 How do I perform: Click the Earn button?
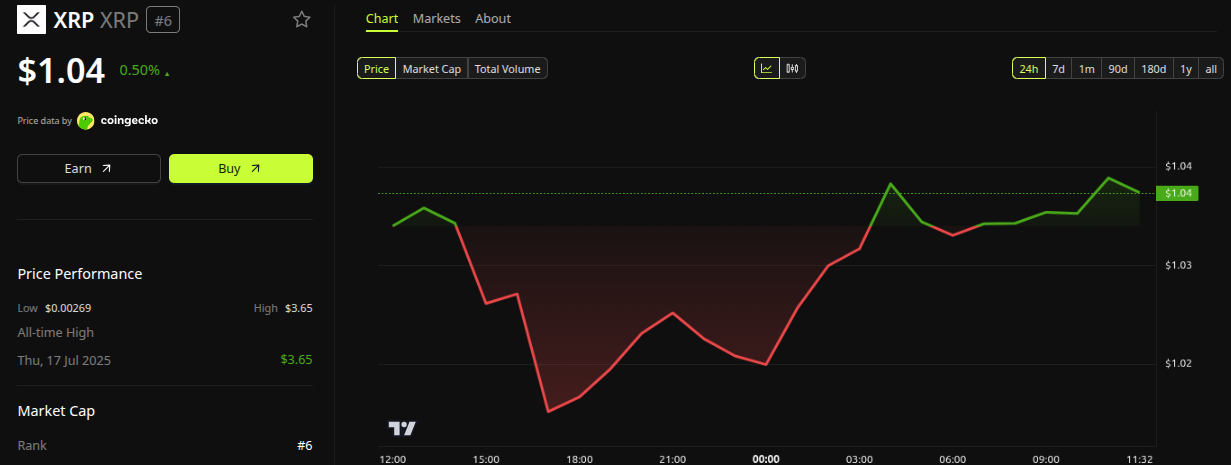[89, 168]
